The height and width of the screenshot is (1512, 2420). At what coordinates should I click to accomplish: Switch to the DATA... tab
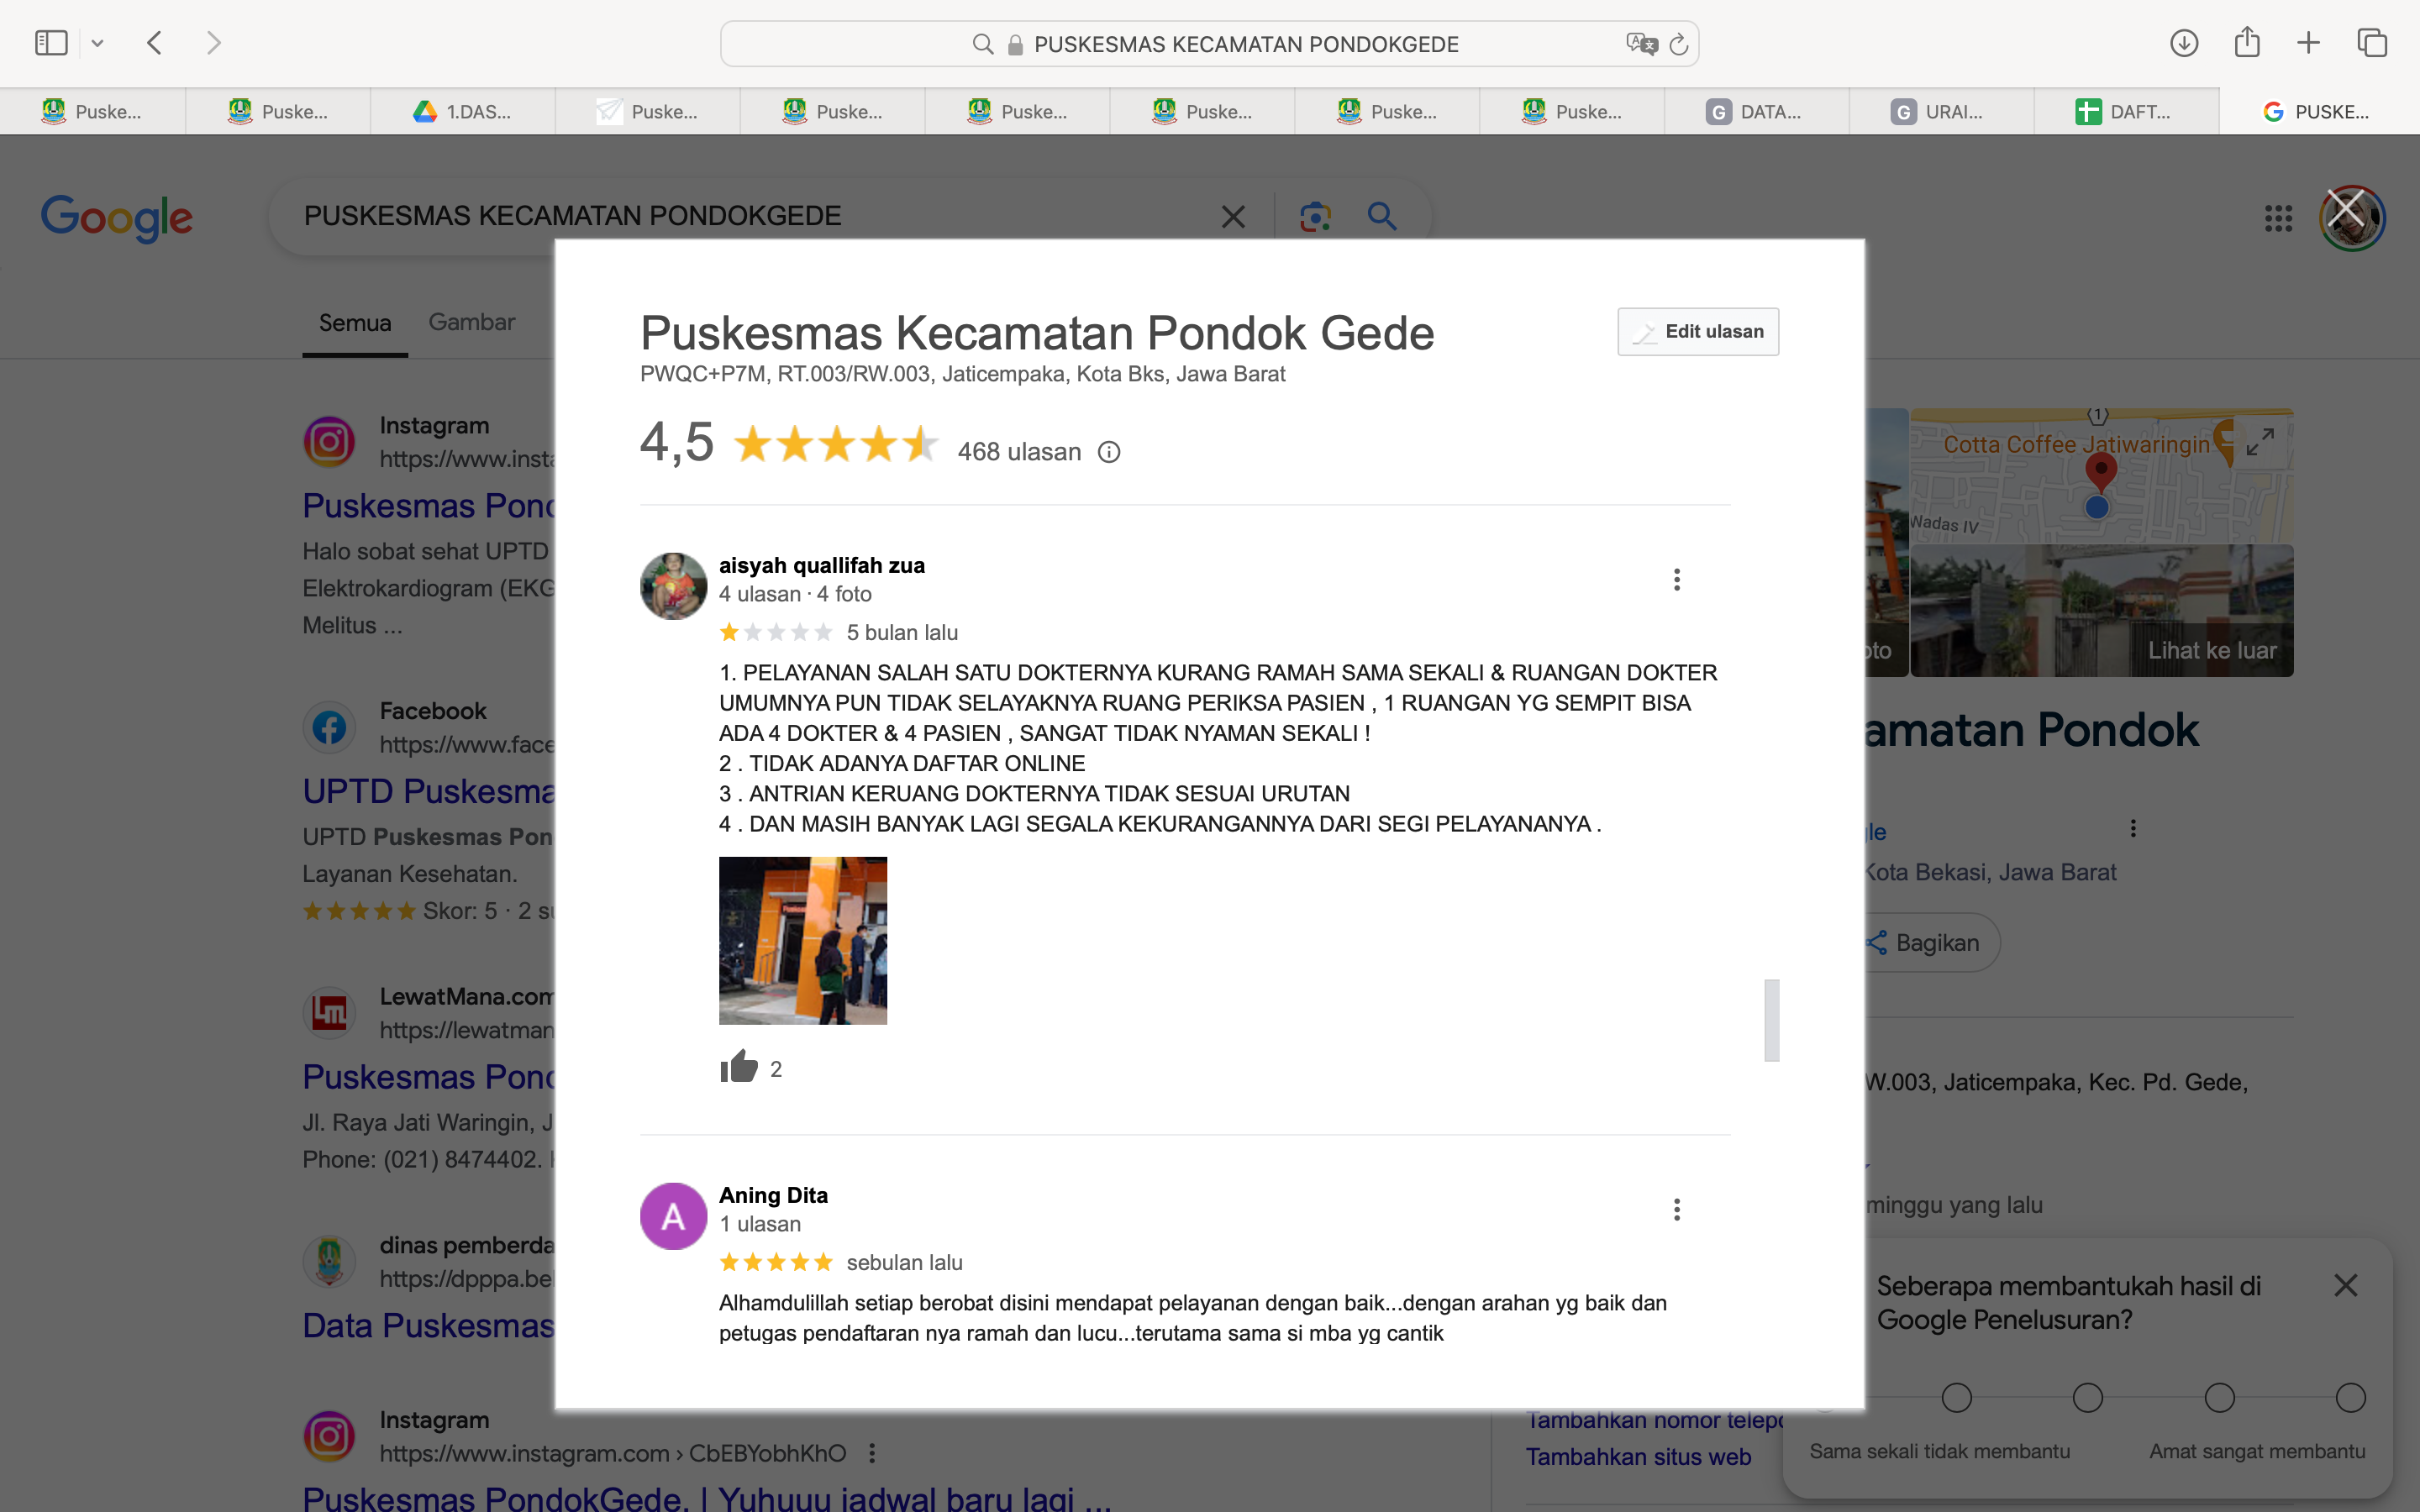pos(1756,111)
